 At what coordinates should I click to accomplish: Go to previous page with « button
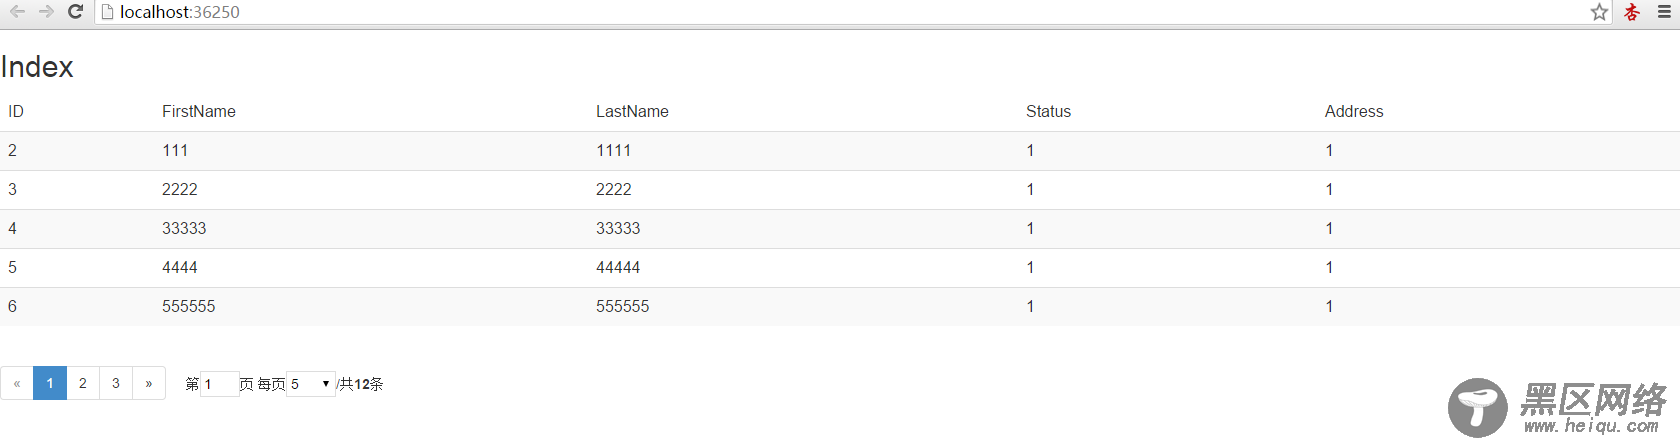17,383
